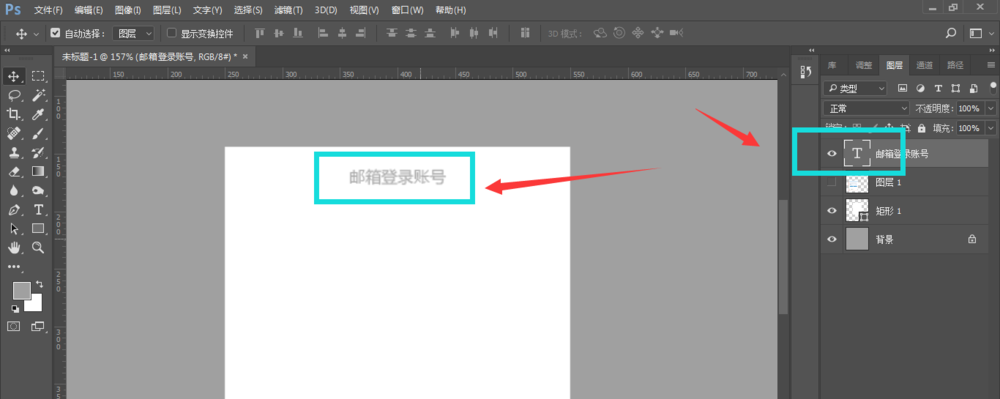Reset default foreground and background colors
The width and height of the screenshot is (1000, 399).
pos(15,309)
